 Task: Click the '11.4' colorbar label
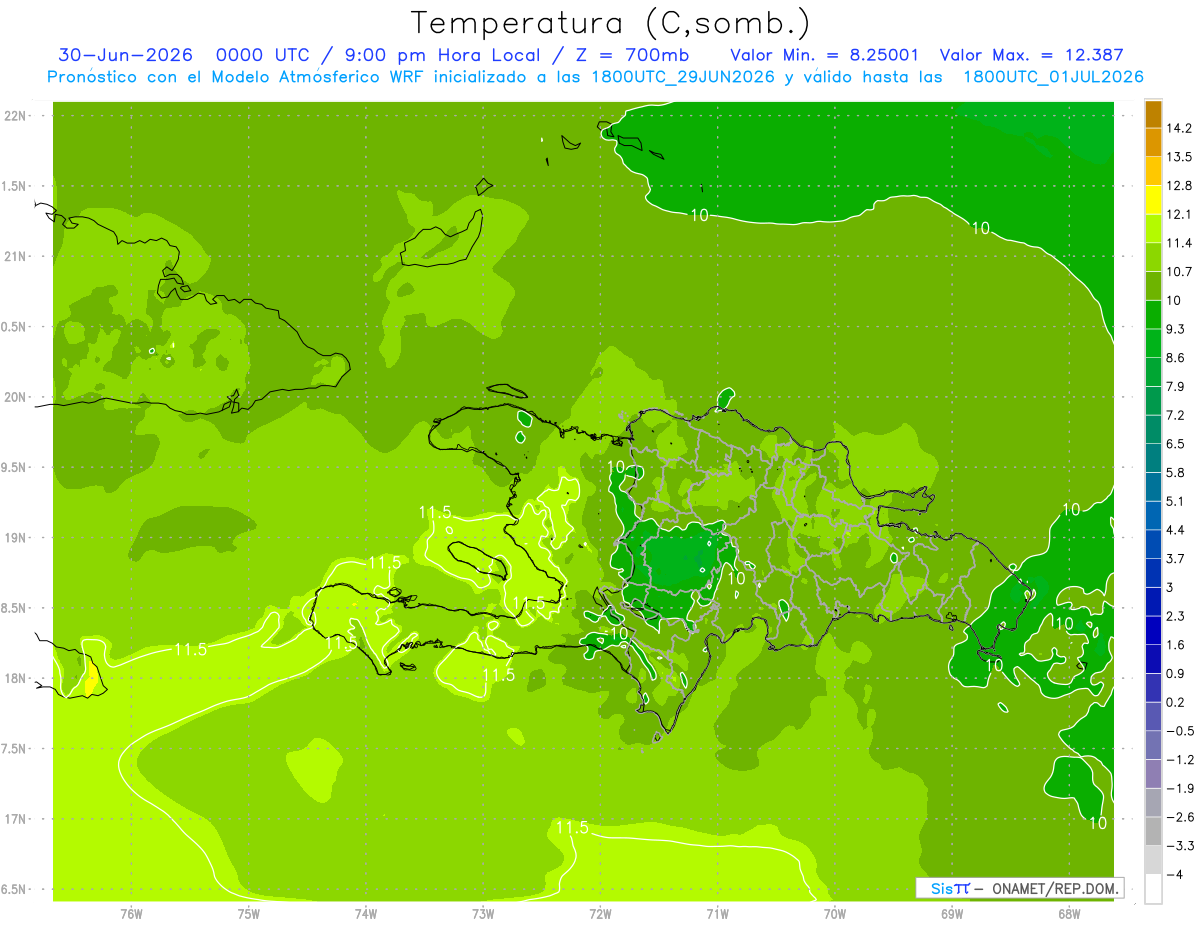[x=1179, y=243]
